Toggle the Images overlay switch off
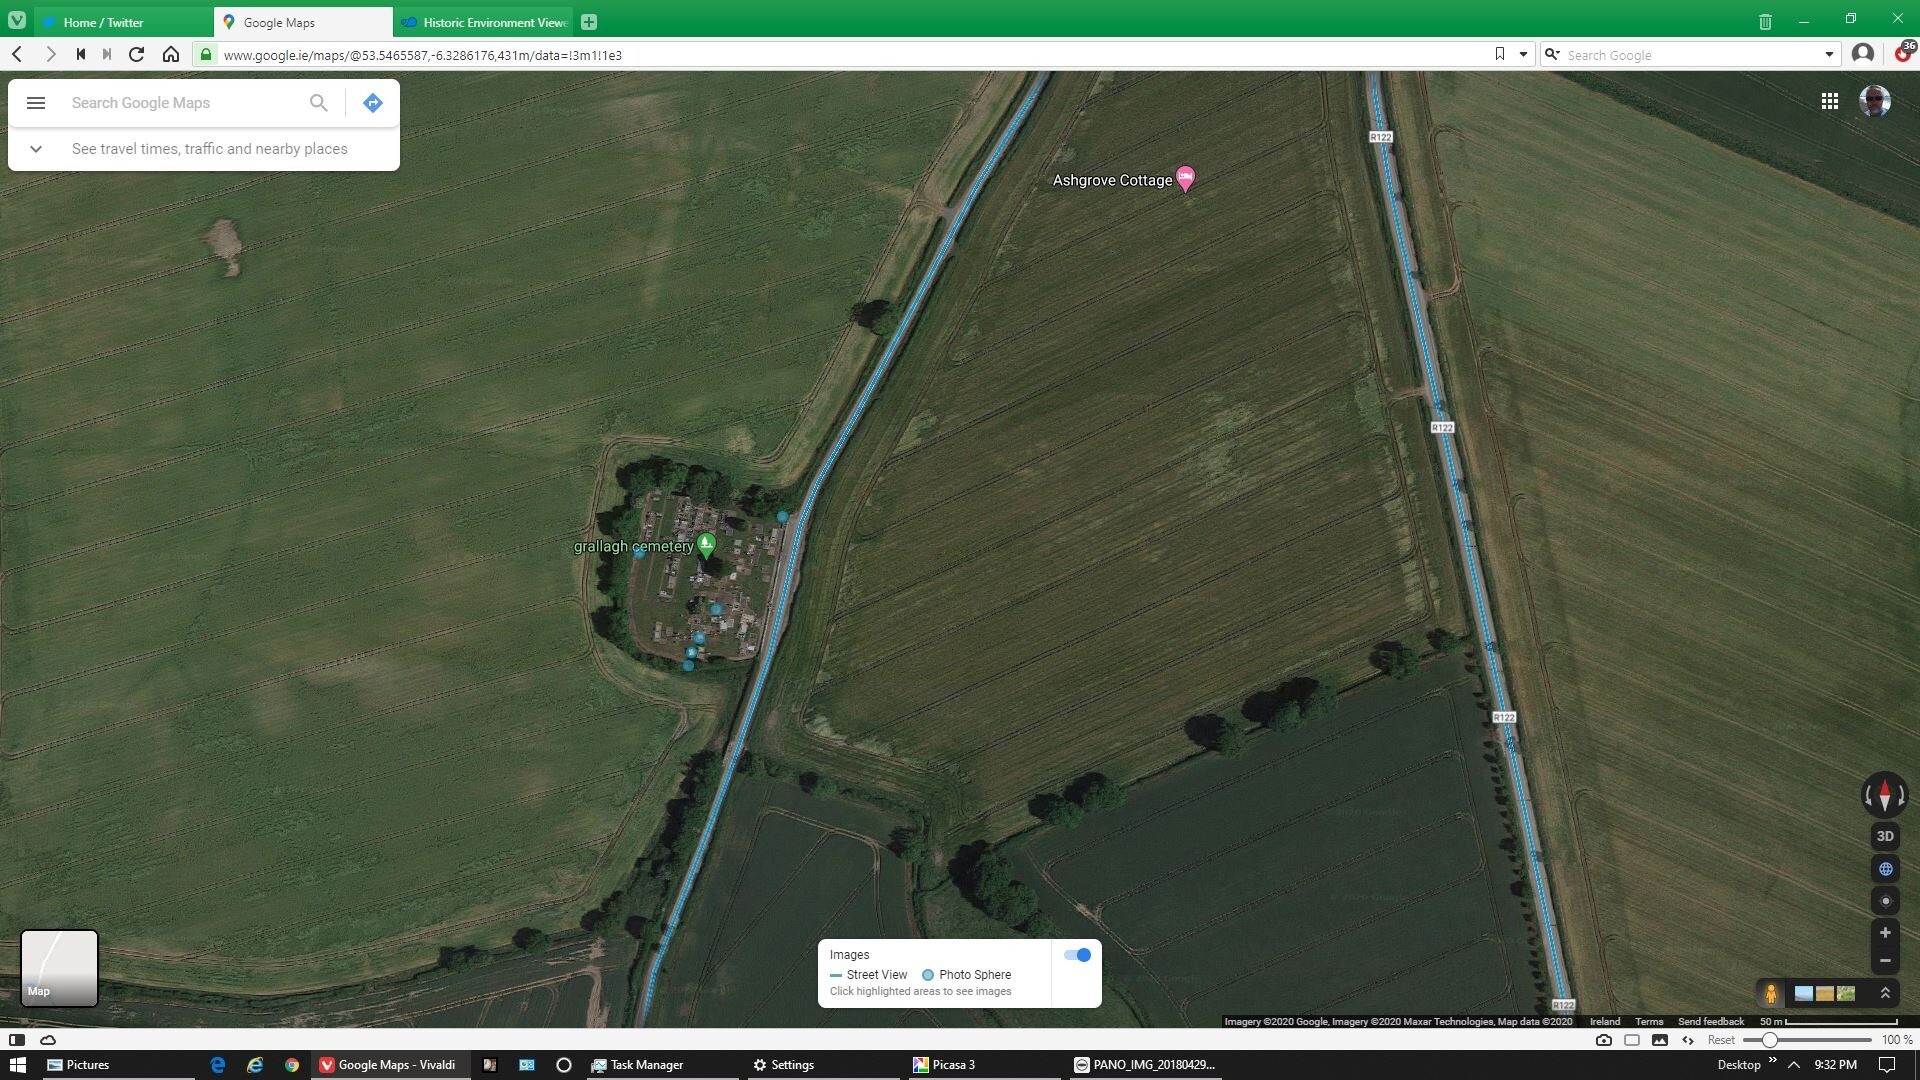The width and height of the screenshot is (1920, 1080). pos(1077,955)
